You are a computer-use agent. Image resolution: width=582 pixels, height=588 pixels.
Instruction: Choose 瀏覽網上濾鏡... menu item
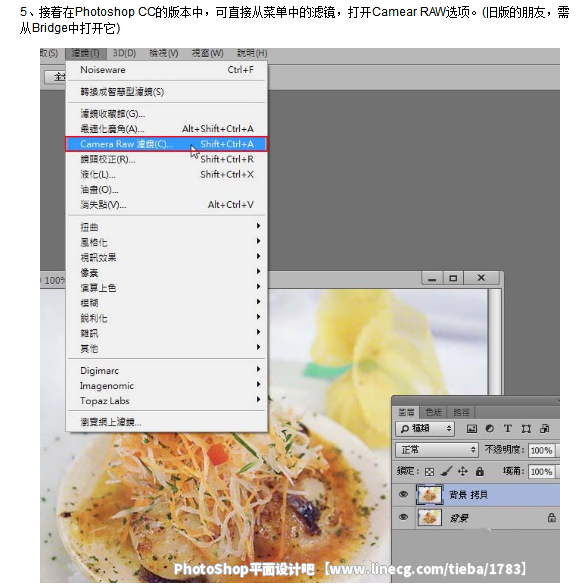[166, 422]
